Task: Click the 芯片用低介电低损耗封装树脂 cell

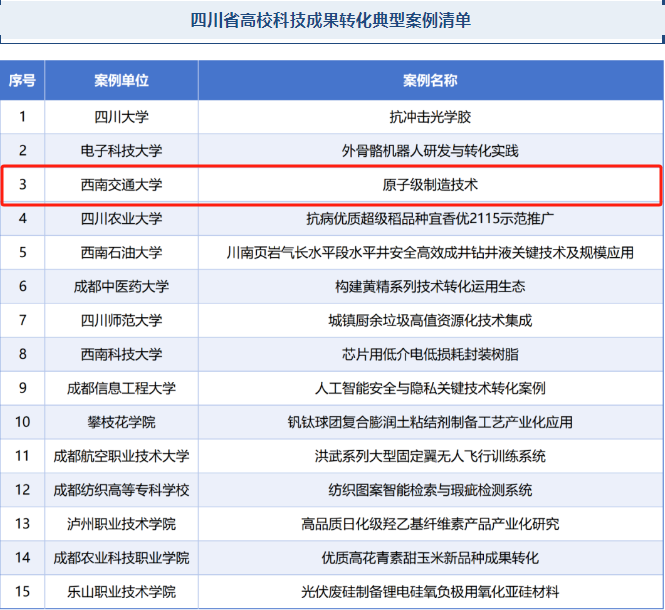Action: pyautogui.click(x=430, y=354)
